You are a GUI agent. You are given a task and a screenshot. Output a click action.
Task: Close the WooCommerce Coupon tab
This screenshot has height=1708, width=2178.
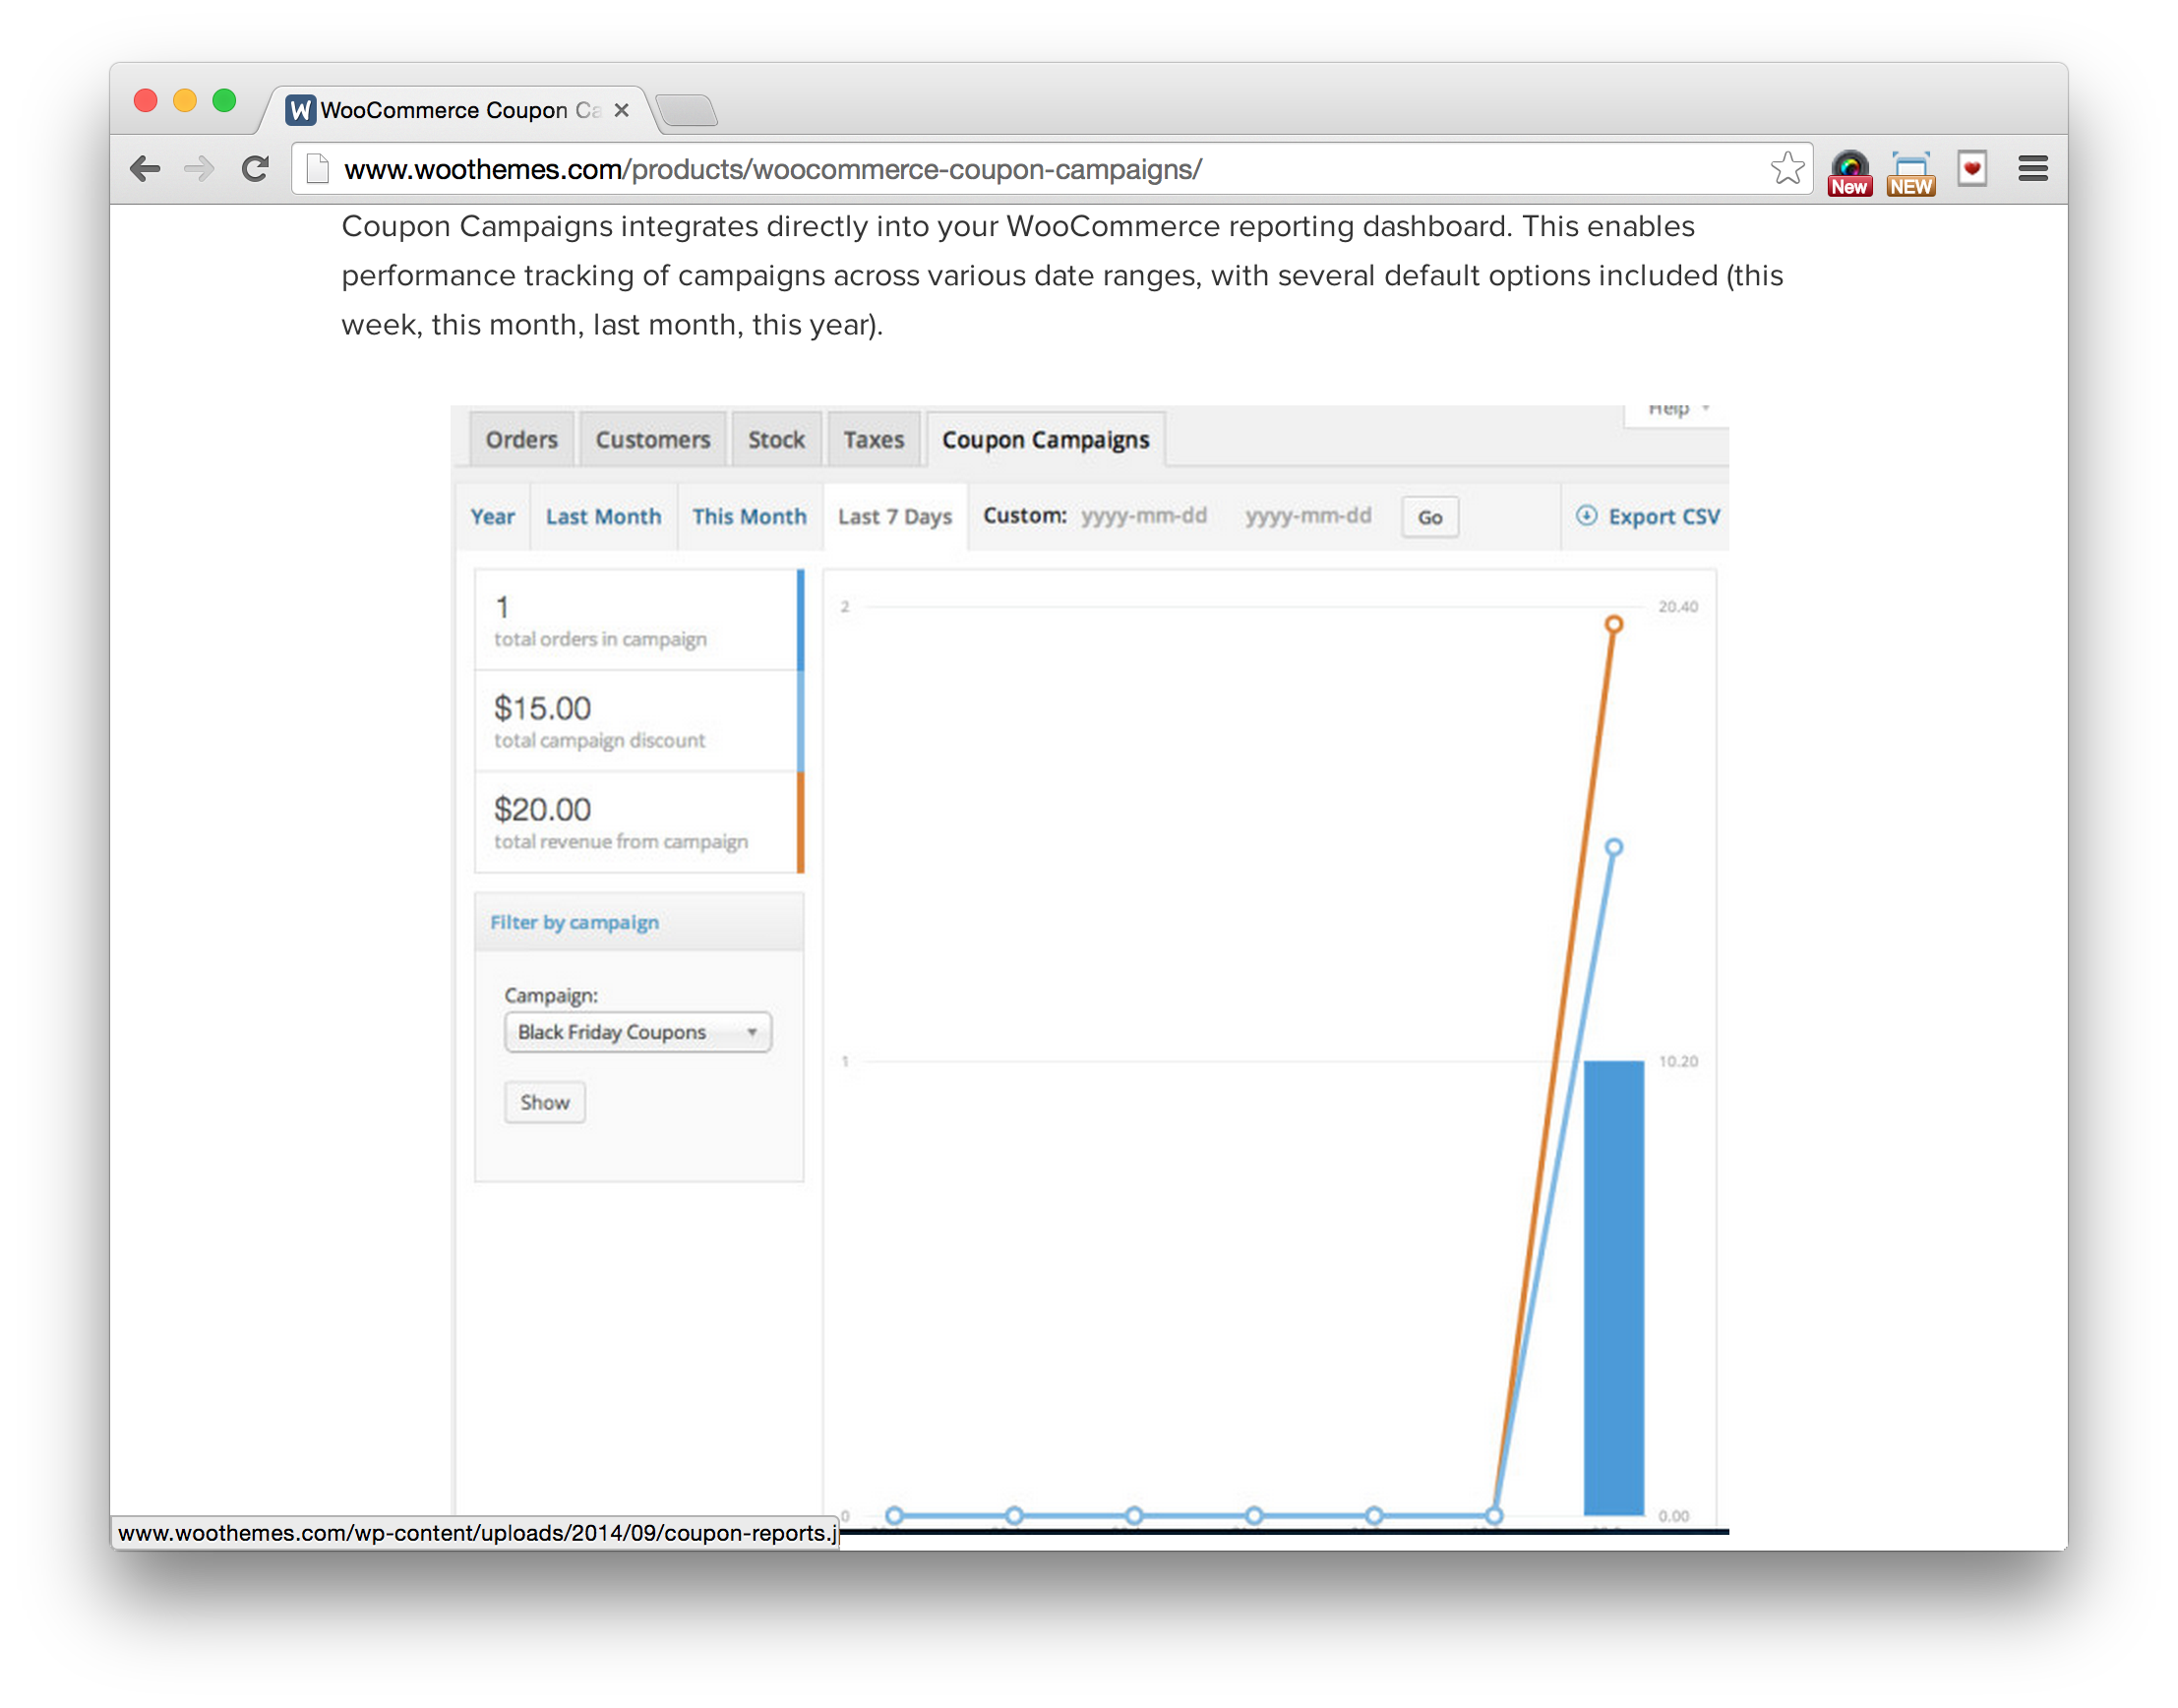[621, 110]
